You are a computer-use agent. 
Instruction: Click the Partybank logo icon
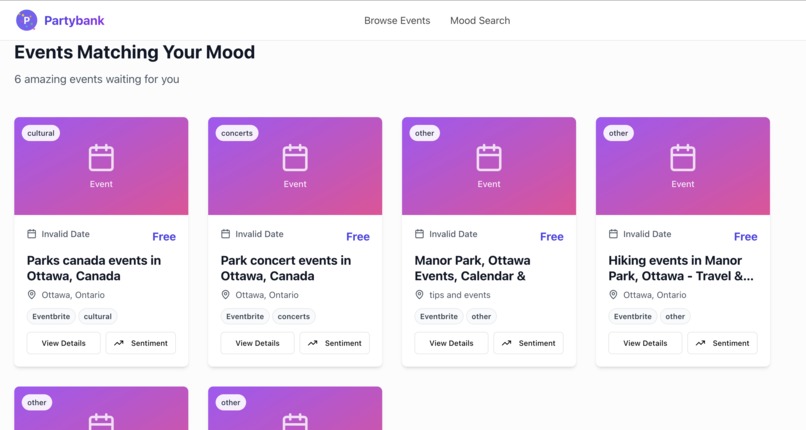26,21
